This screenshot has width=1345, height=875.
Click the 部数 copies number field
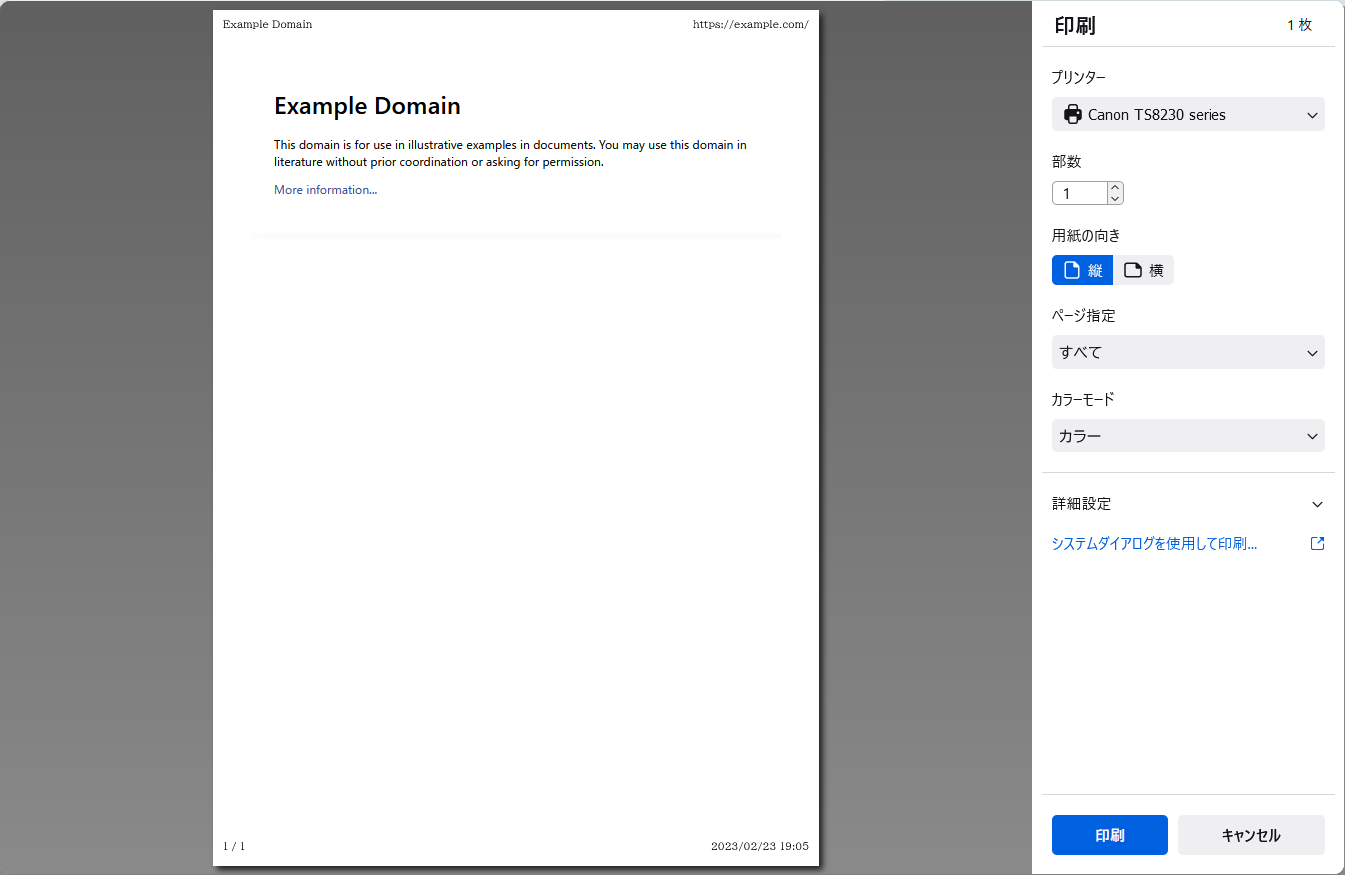tap(1080, 193)
